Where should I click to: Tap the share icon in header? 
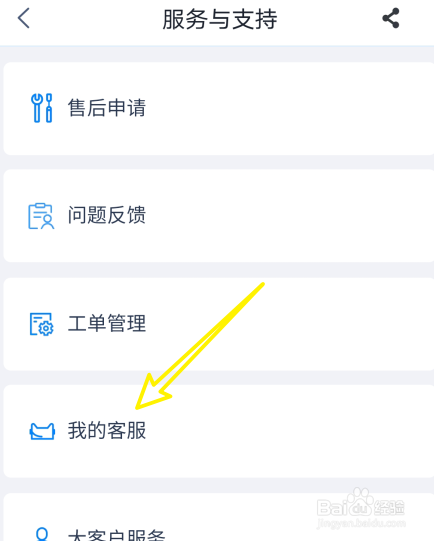coord(391,18)
